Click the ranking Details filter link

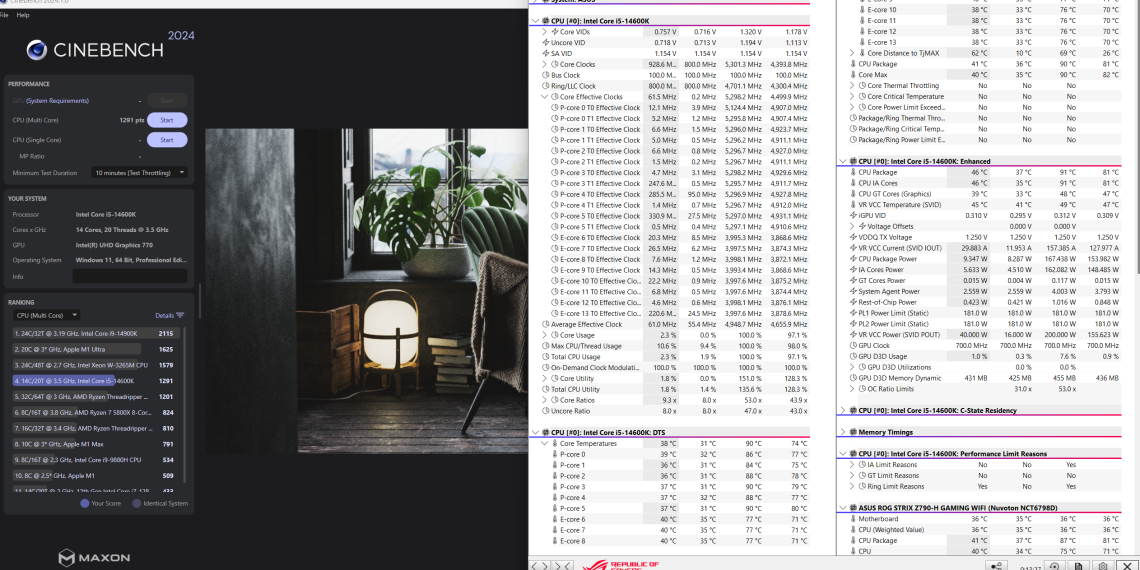coord(169,316)
